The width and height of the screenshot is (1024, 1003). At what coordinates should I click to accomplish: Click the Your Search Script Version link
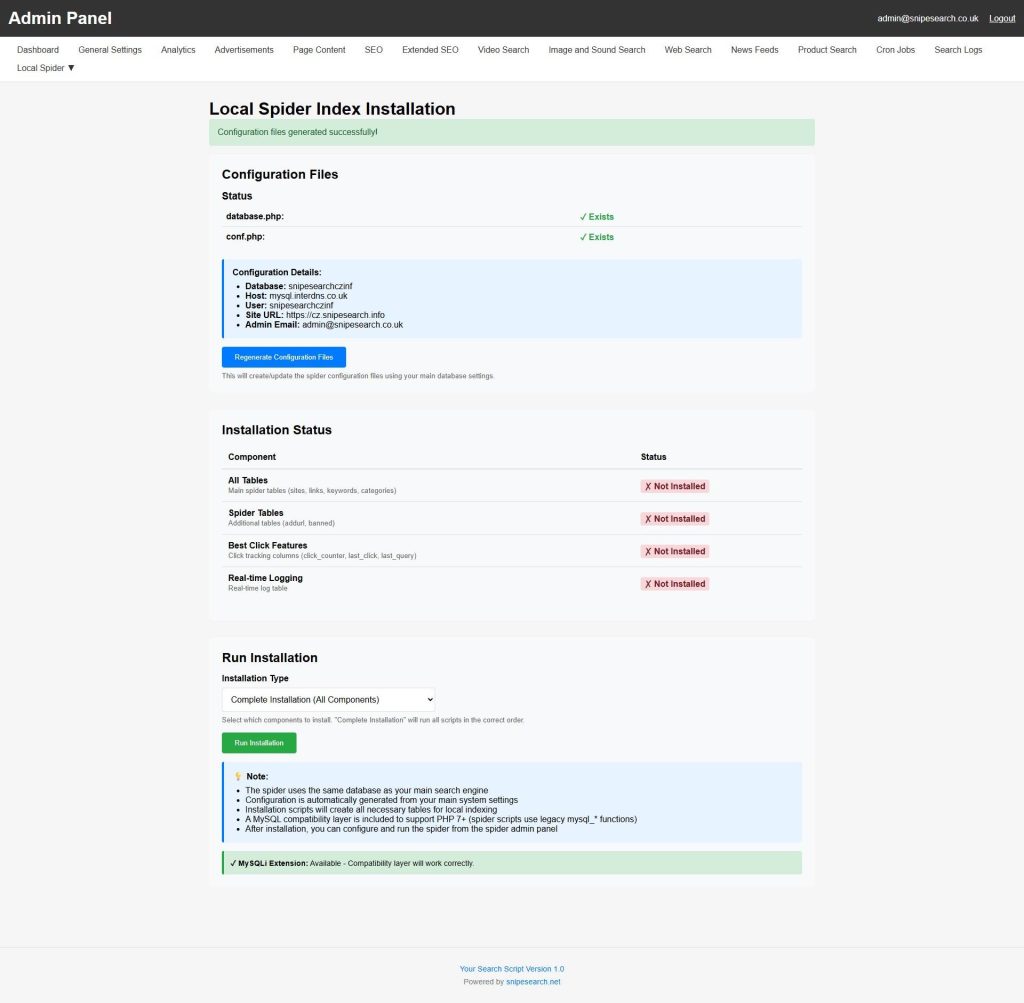tap(512, 969)
